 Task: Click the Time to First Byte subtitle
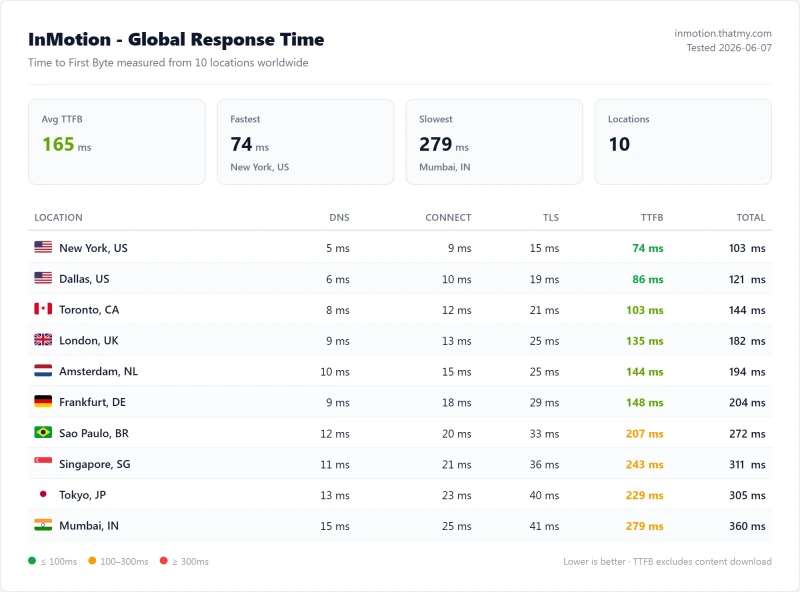pos(168,63)
